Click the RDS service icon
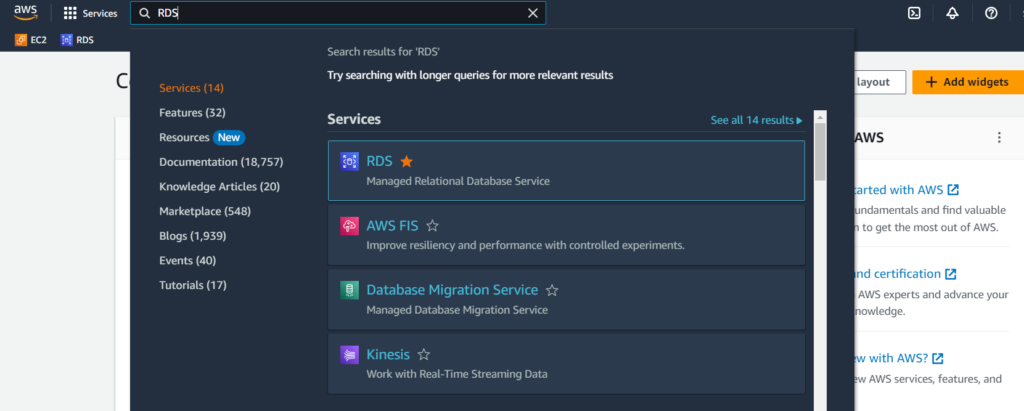Screen dimensions: 1024x411 (349, 161)
